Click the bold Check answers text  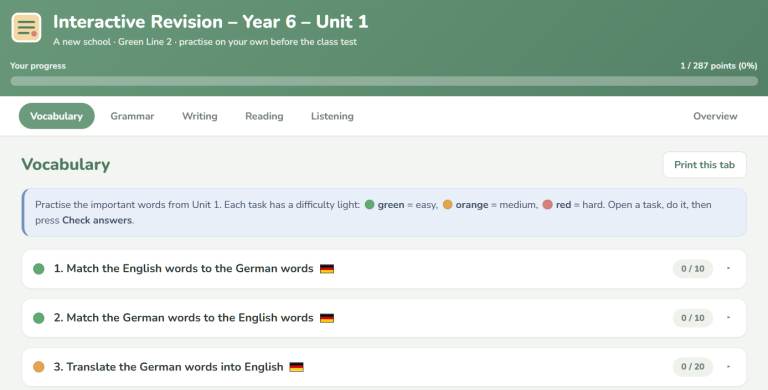97,220
